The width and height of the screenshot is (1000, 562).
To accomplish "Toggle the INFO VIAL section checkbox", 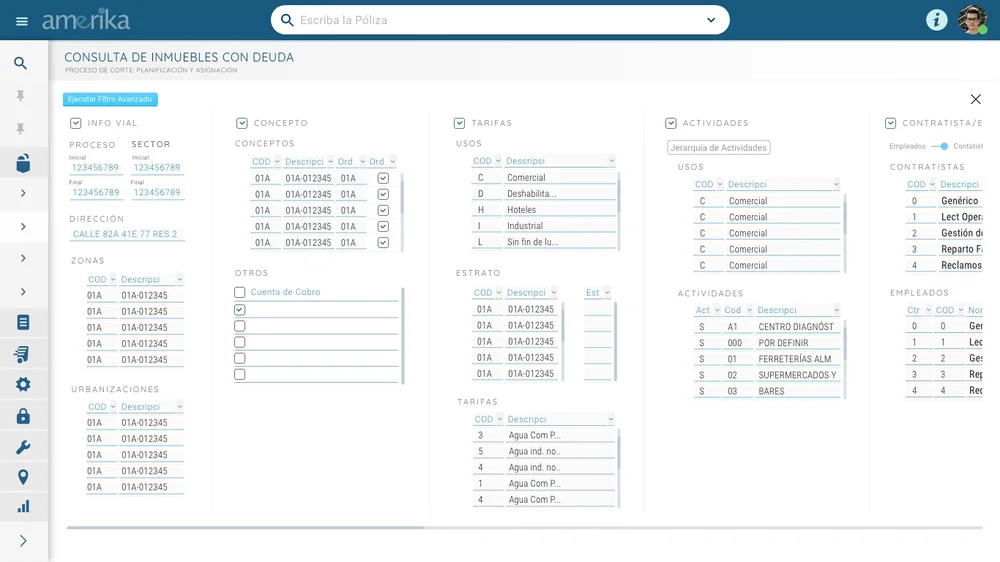I will [x=76, y=123].
